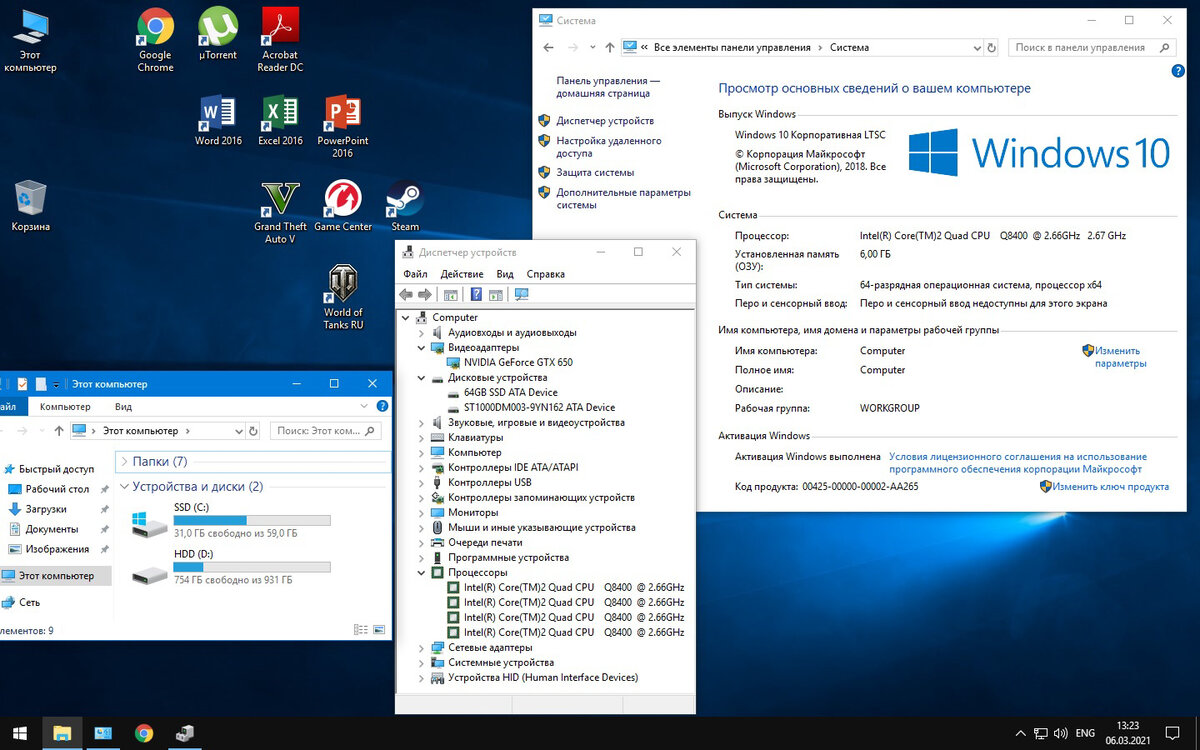1200x750 pixels.
Task: Expand Мониторы node in Device Manager
Action: coord(421,513)
